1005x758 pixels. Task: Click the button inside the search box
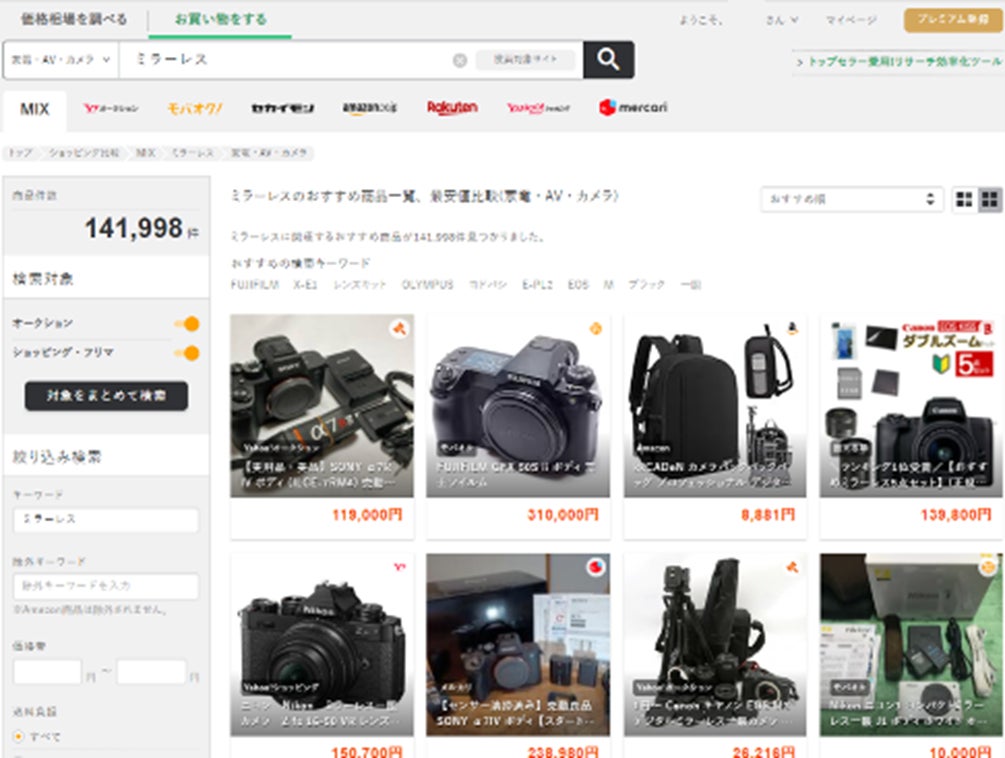coord(525,60)
